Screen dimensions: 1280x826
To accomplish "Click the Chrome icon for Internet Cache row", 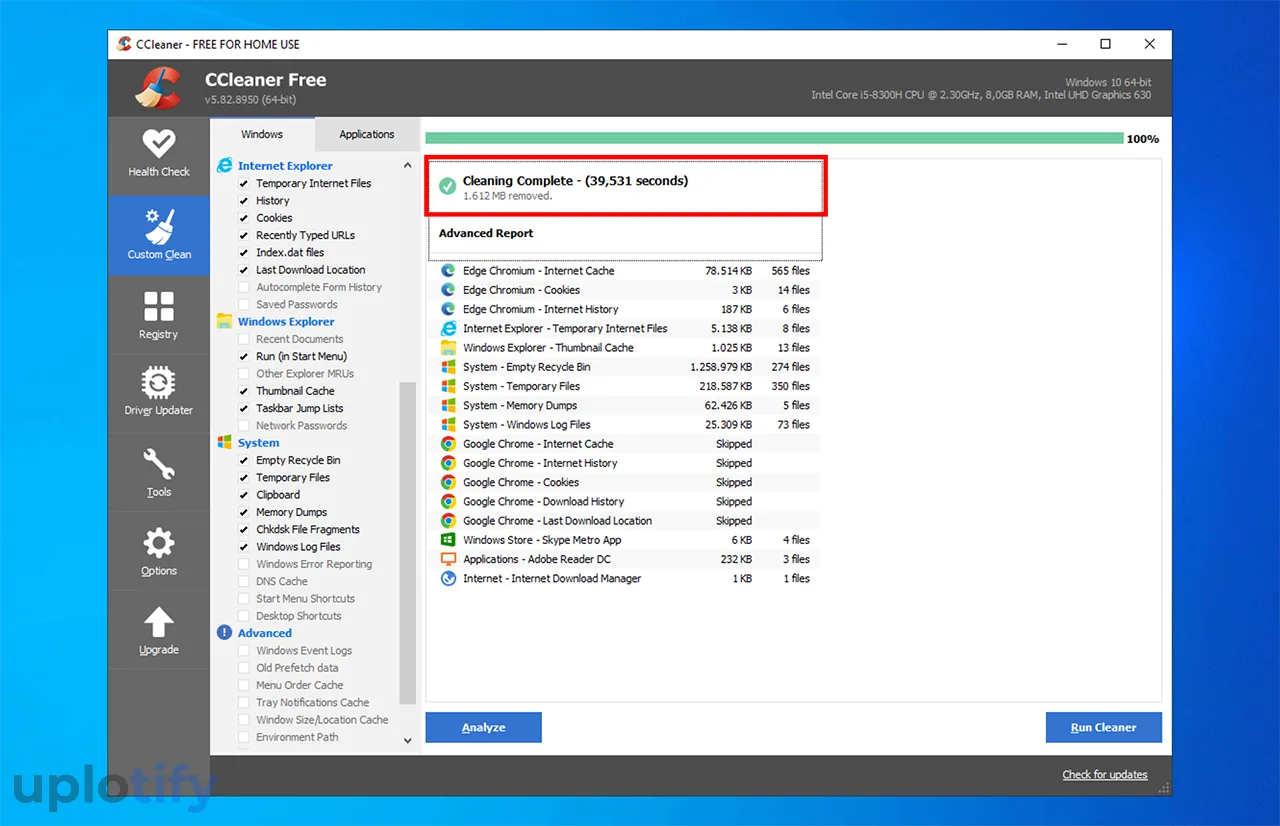I will [448, 444].
